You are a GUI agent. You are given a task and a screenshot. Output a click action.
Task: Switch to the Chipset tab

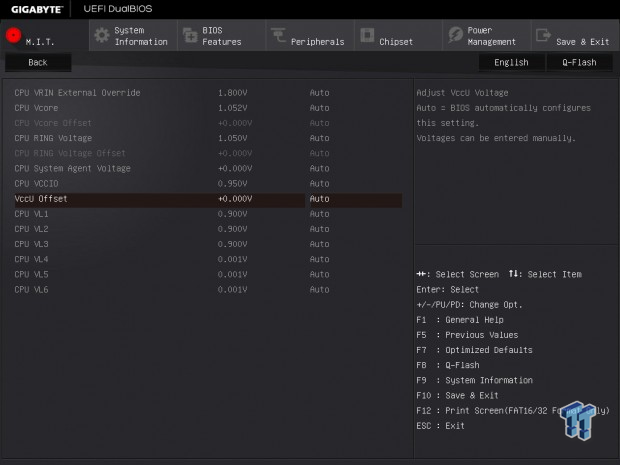tap(398, 36)
